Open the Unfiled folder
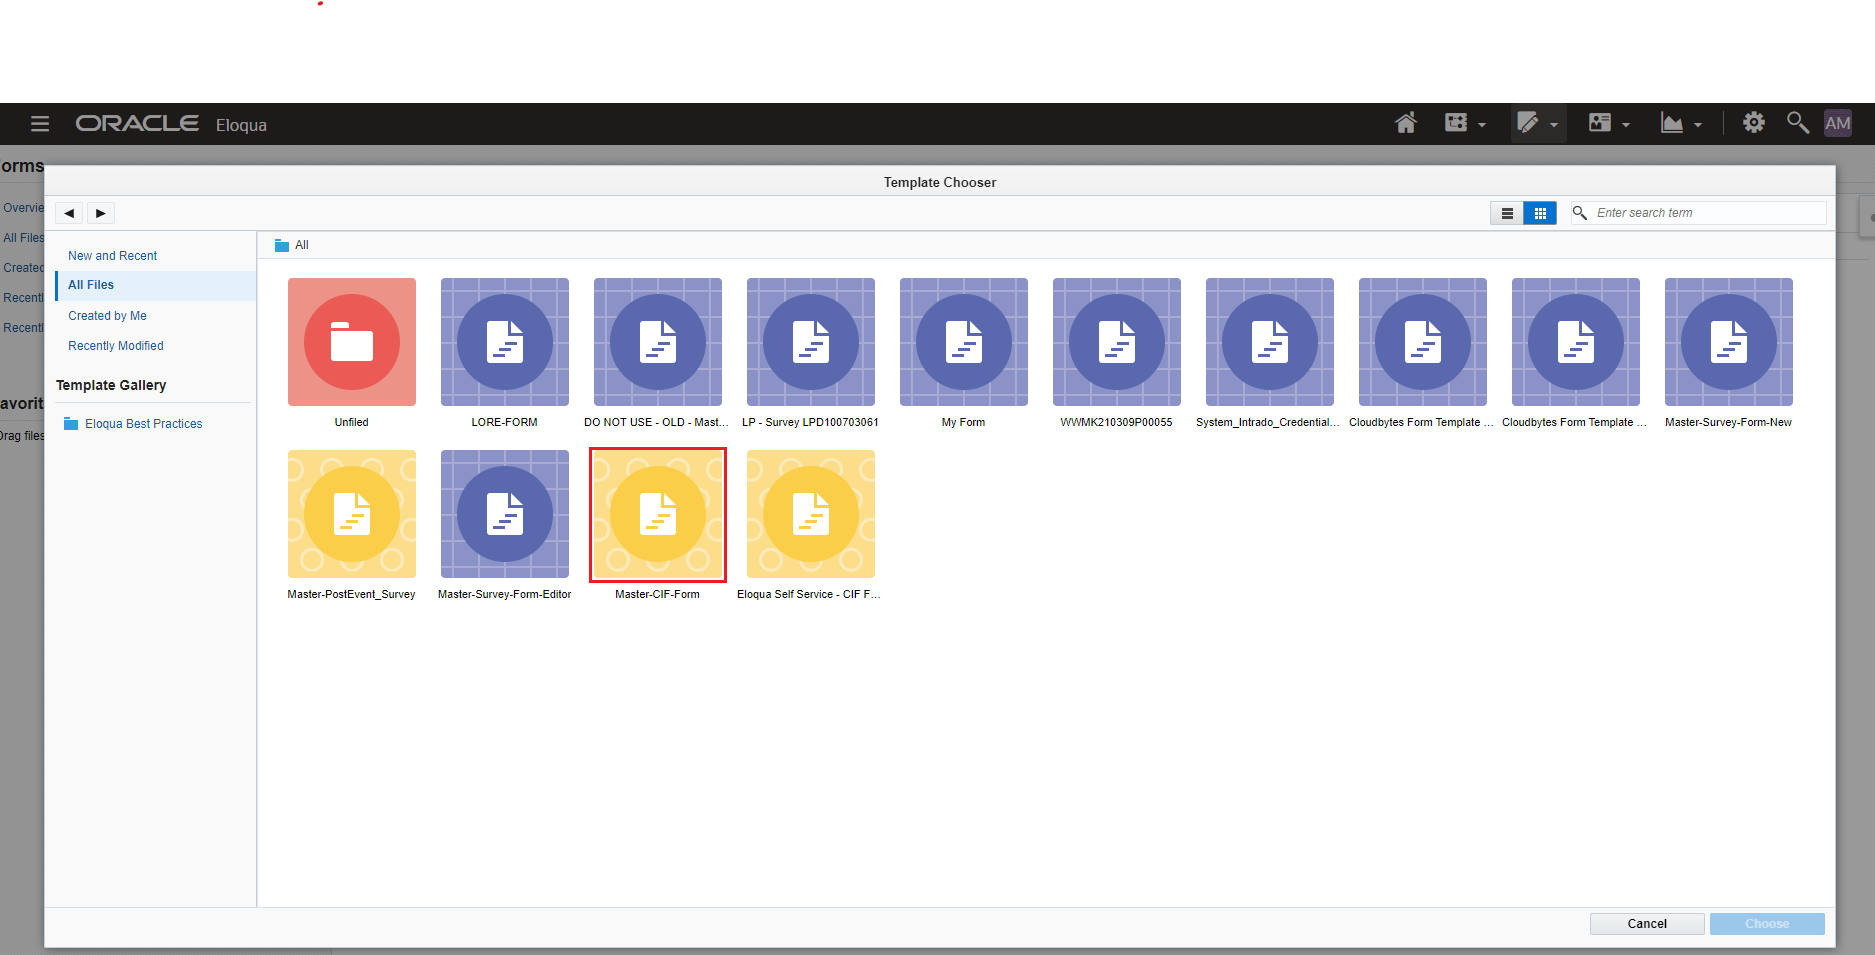Image resolution: width=1875 pixels, height=955 pixels. pyautogui.click(x=352, y=342)
